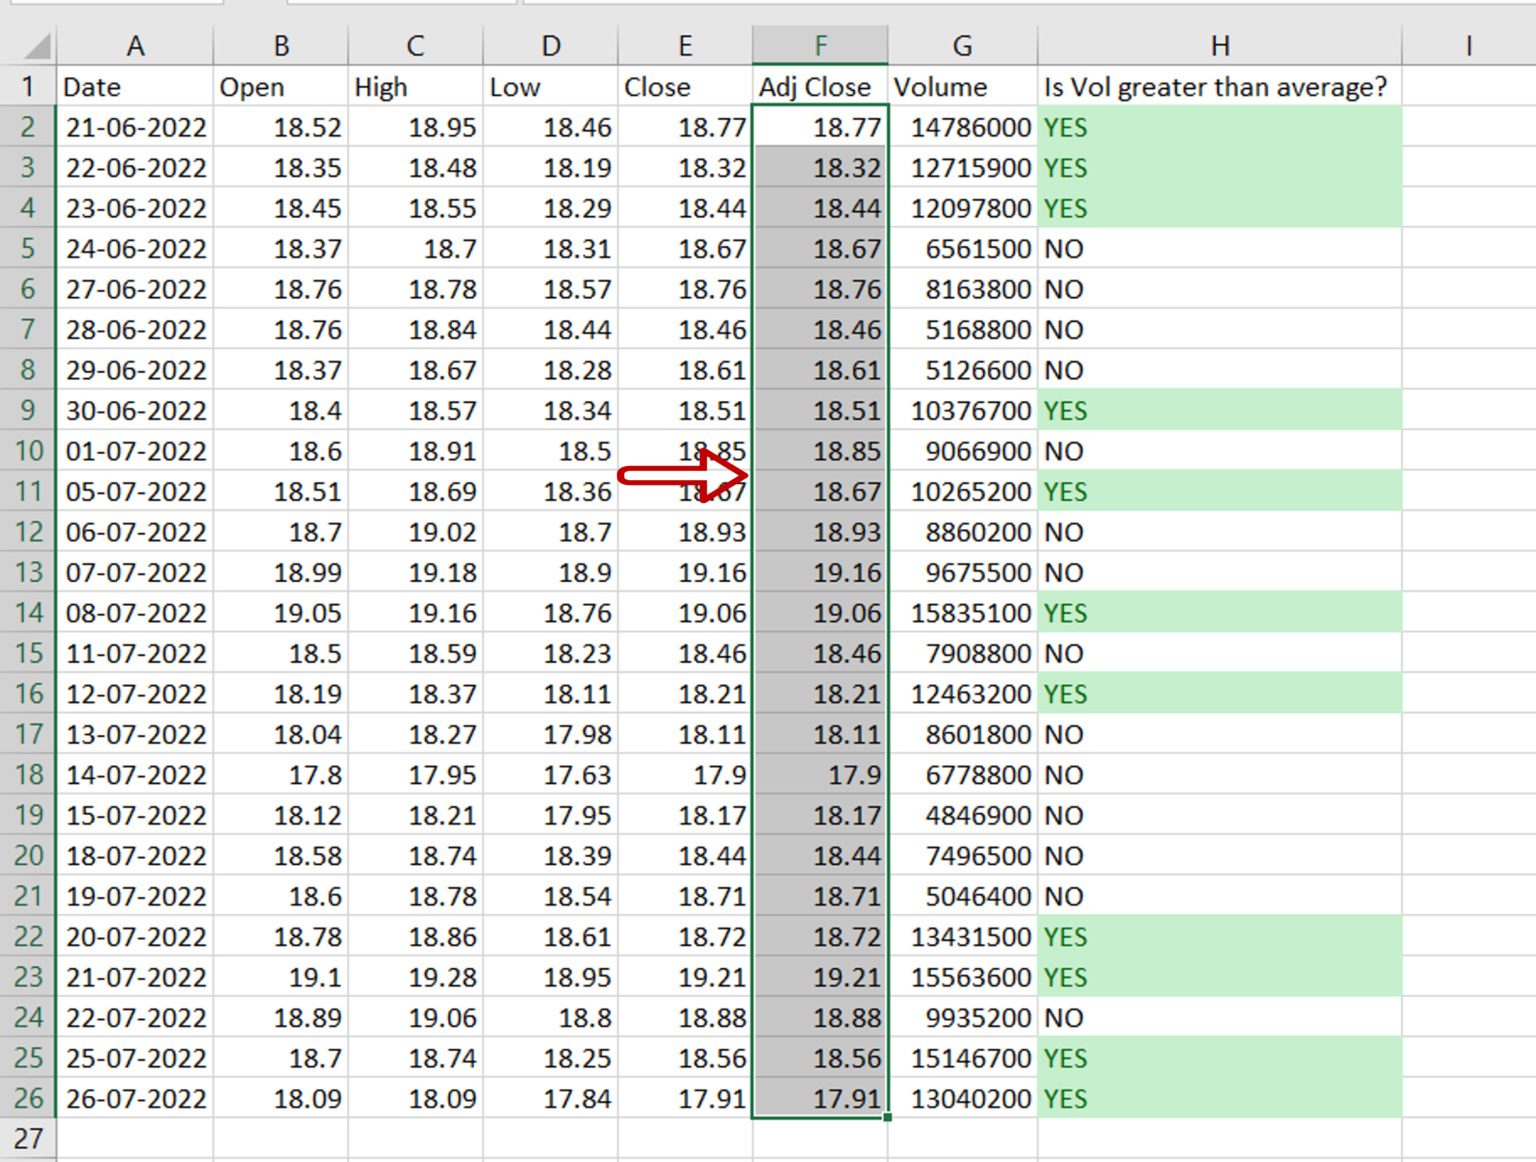
Task: Select row number 1
Action: 27,87
